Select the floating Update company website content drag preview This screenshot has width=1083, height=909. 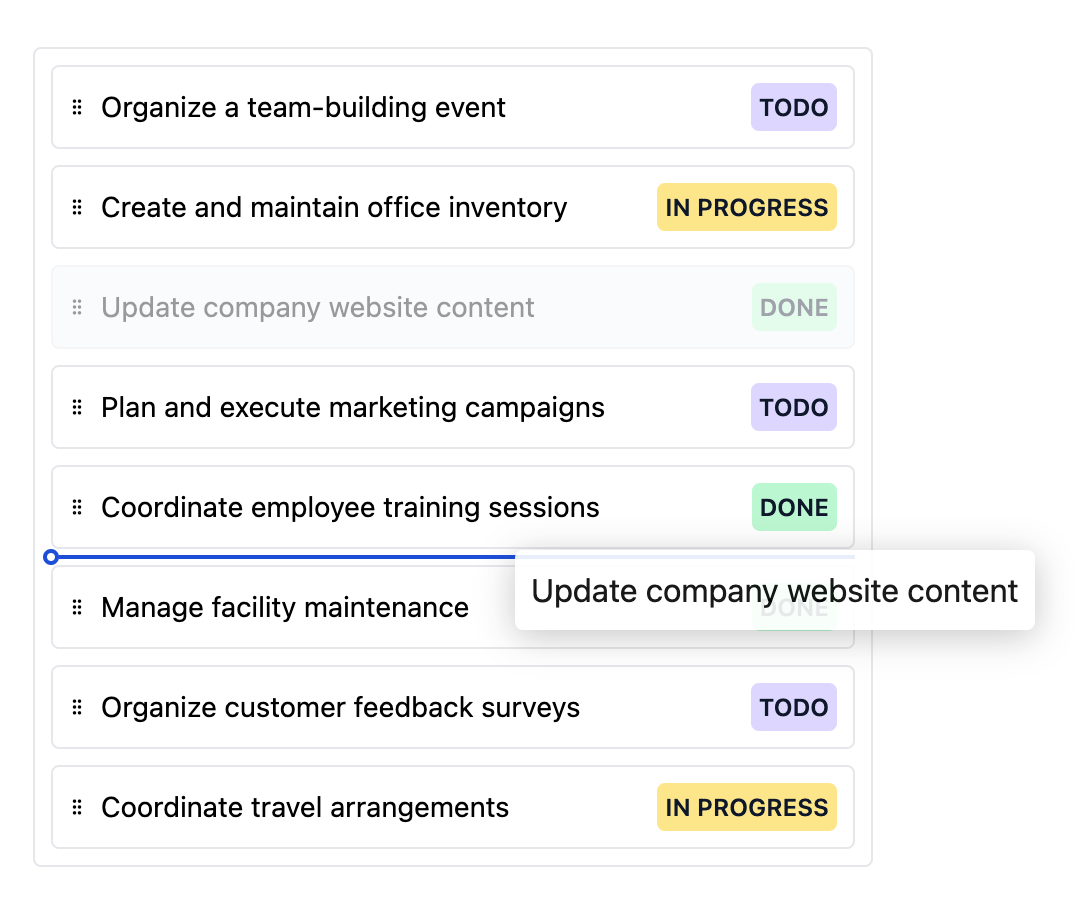pos(775,591)
